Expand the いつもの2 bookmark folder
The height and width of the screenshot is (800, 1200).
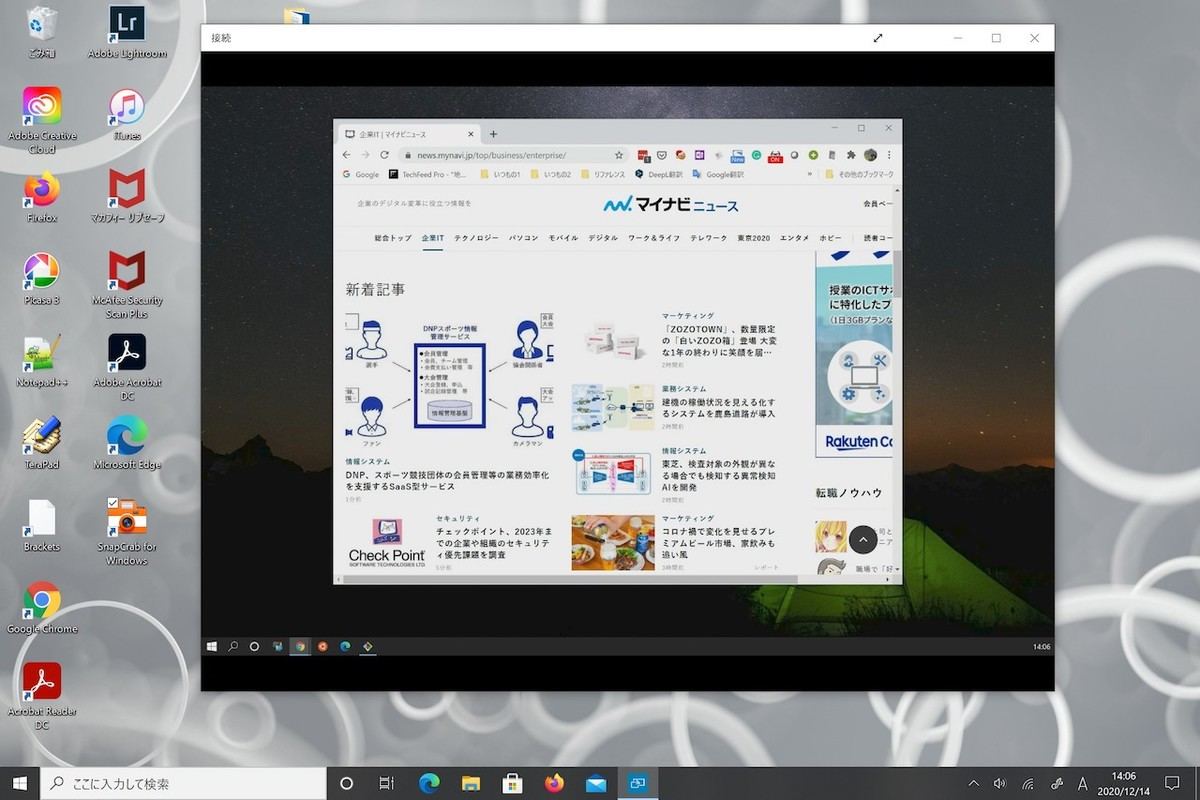point(550,174)
